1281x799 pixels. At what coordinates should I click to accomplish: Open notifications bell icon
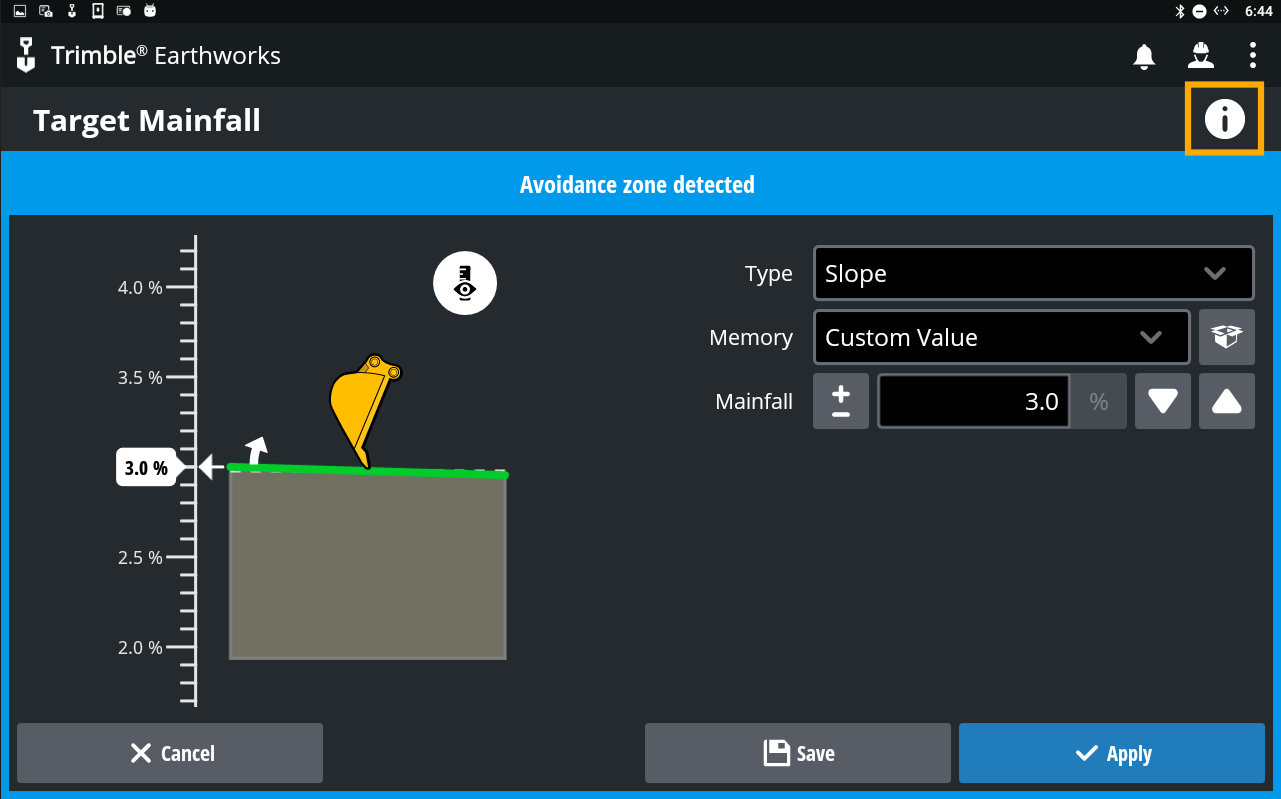(x=1144, y=56)
